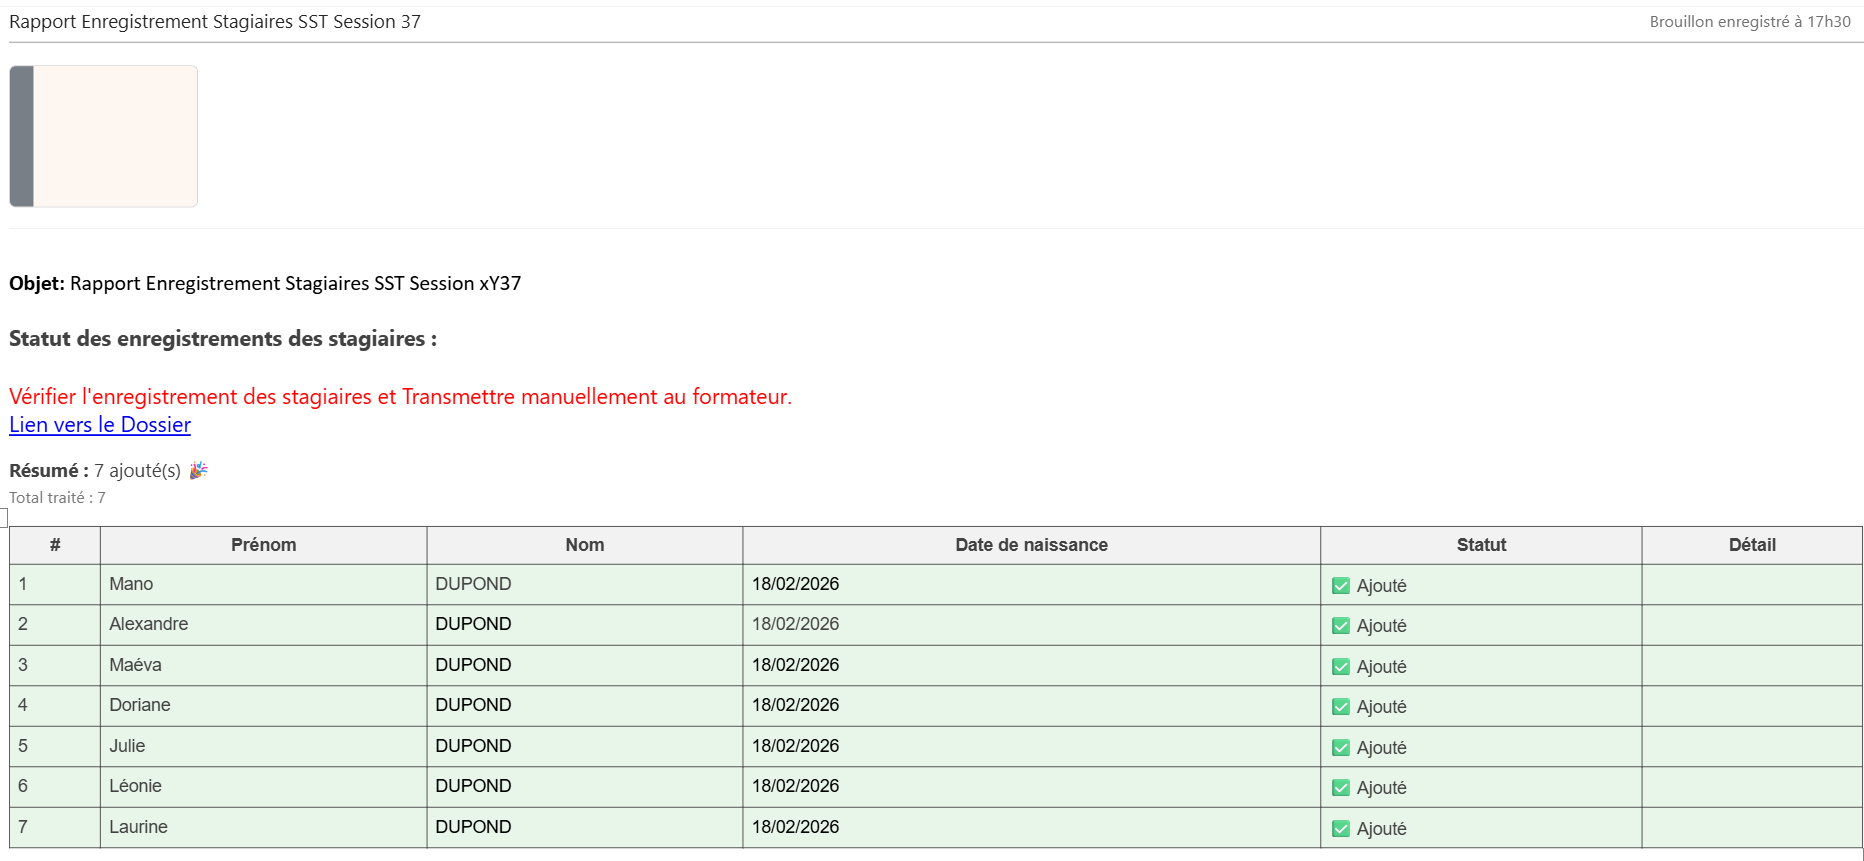Image resolution: width=1864 pixels, height=861 pixels.
Task: Select the first name 'Alexandre' cell
Action: coord(264,624)
